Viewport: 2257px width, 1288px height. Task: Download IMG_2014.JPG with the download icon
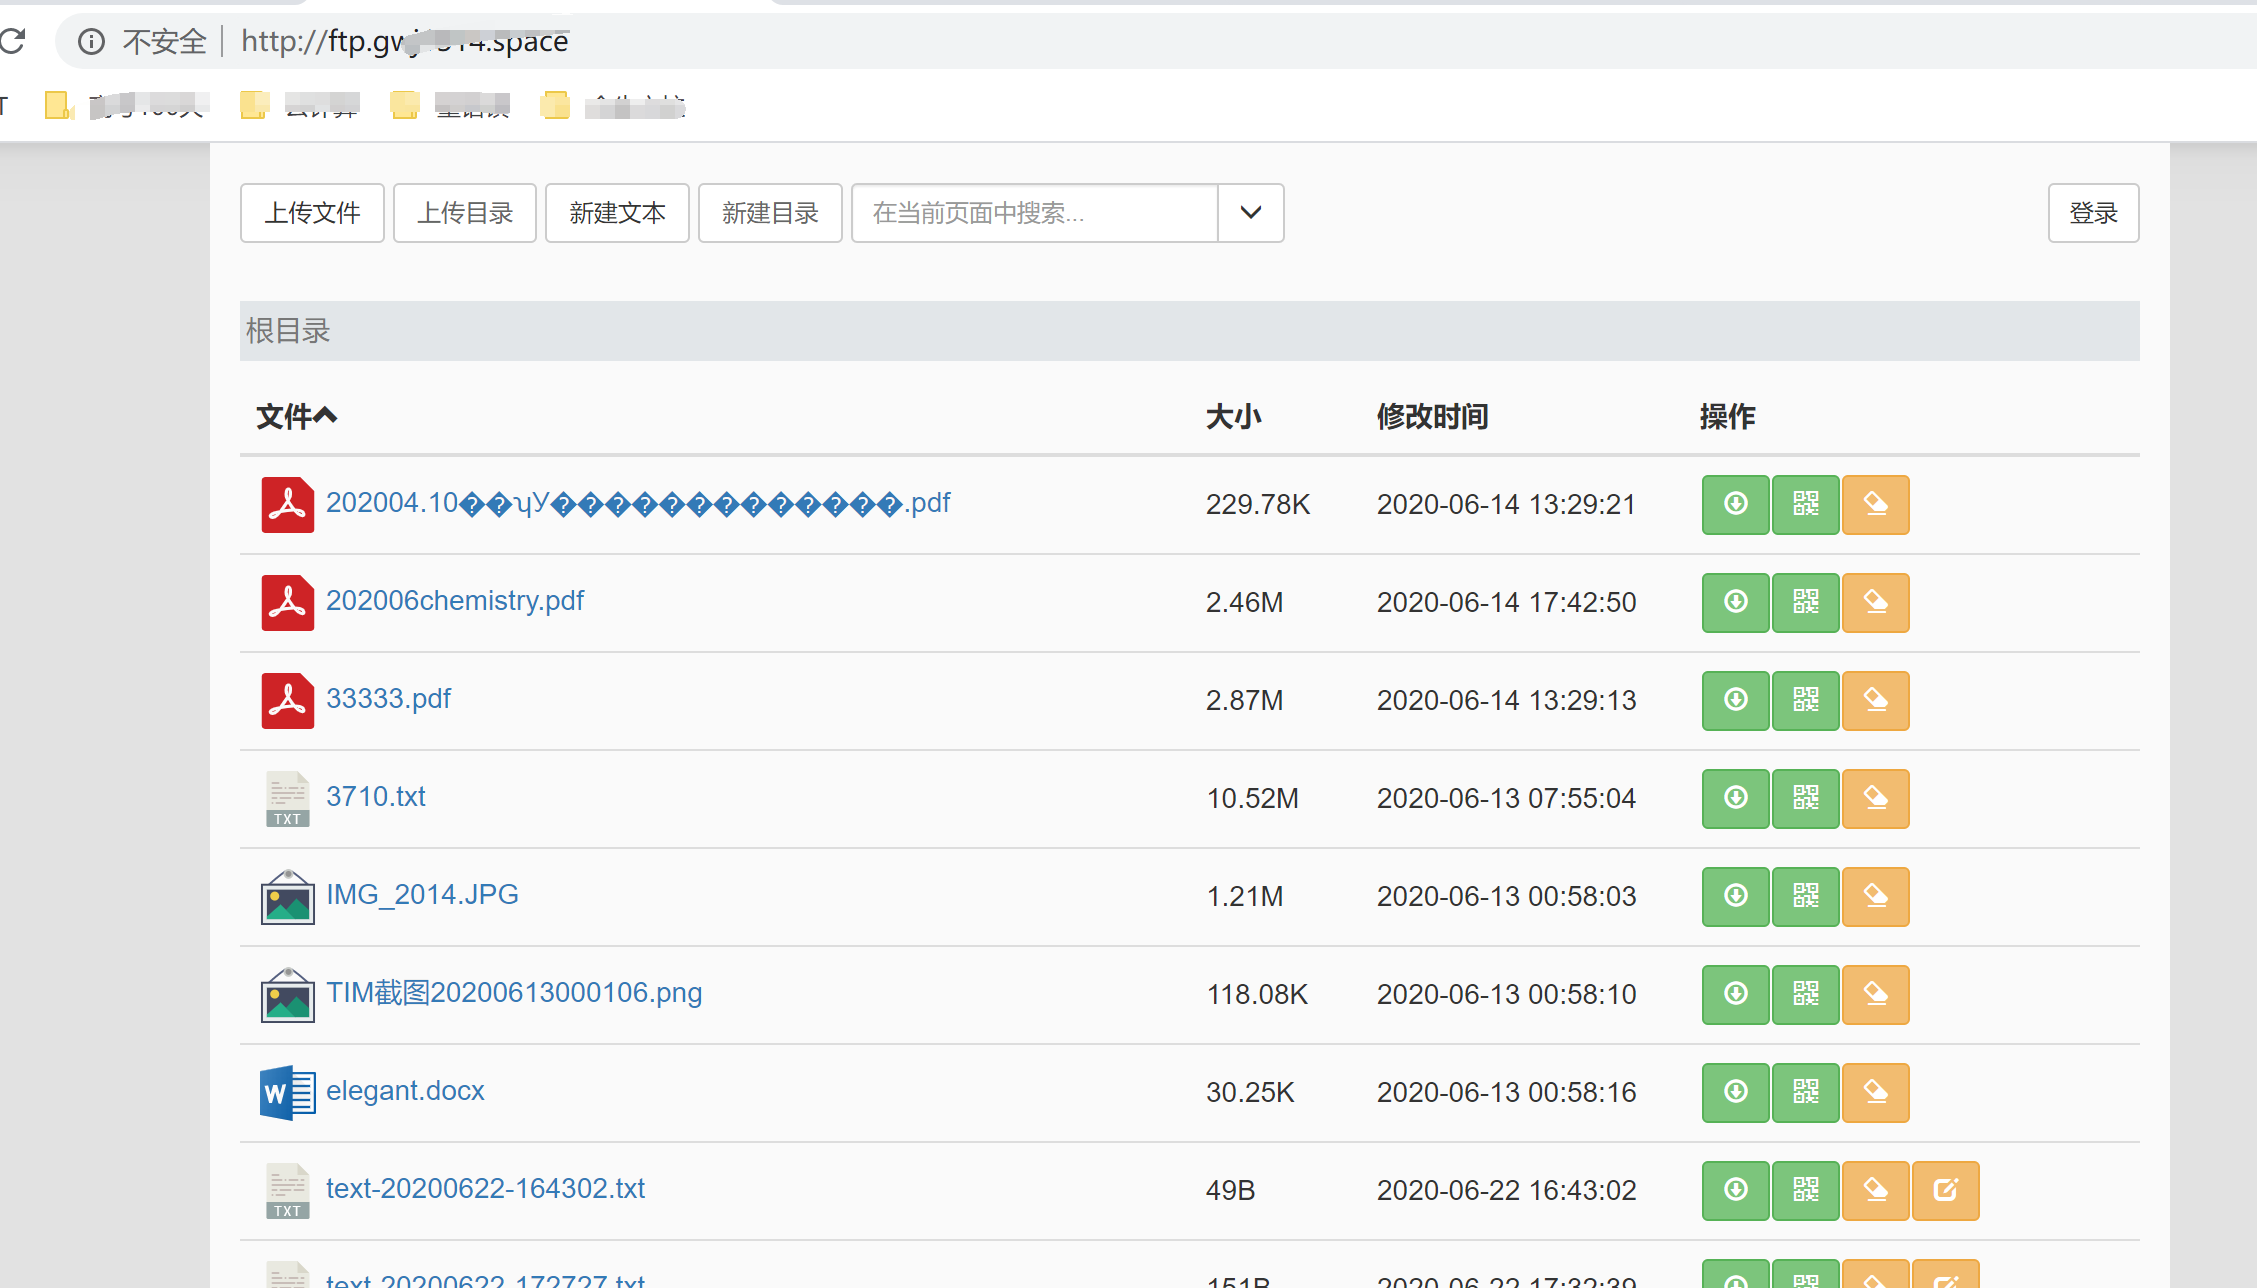pyautogui.click(x=1735, y=896)
